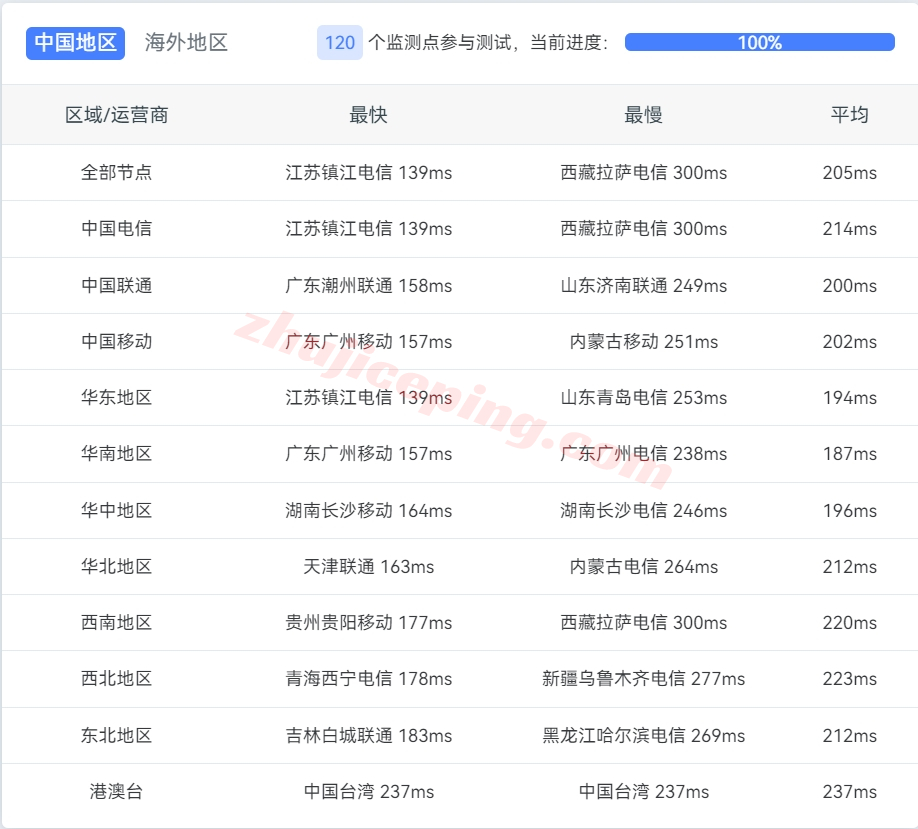Click 天津联通 163ms cell
Image resolution: width=918 pixels, height=829 pixels.
(x=368, y=566)
